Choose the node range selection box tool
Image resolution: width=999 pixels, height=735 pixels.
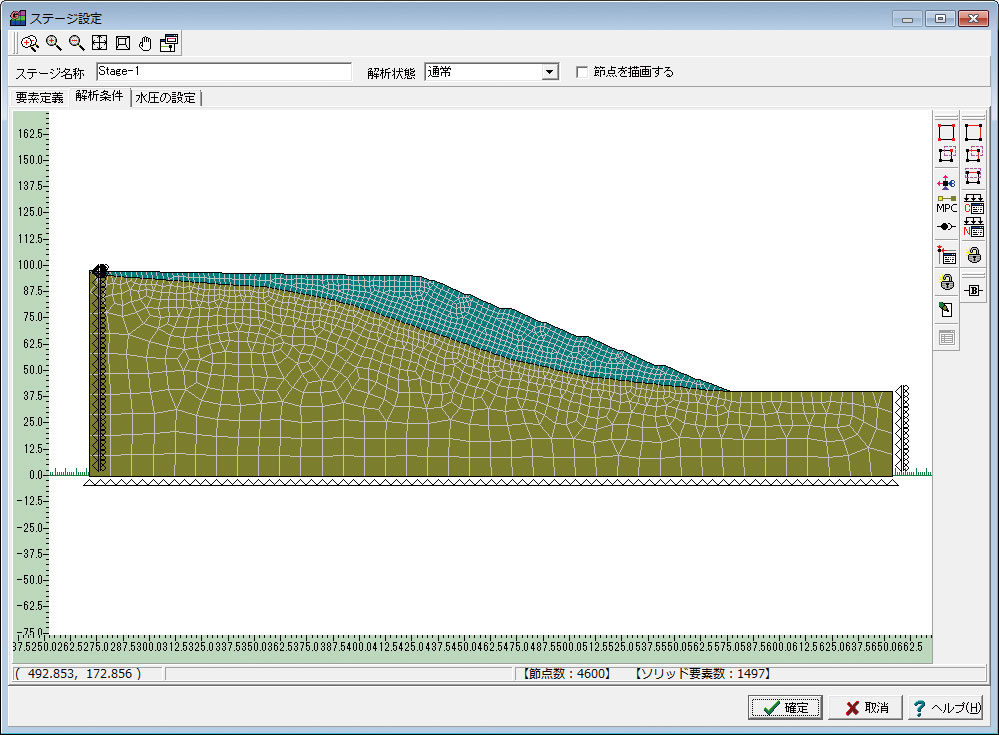[x=947, y=155]
